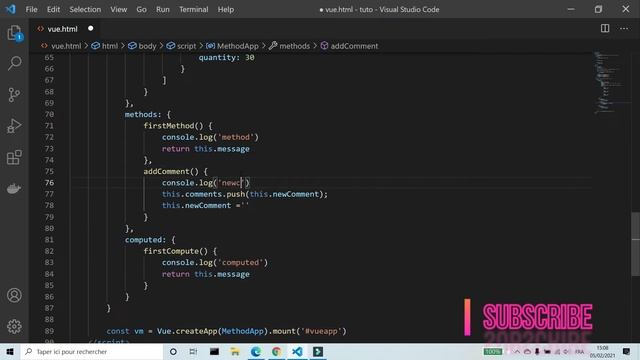Open the More Actions ellipsis menu
640x360 pixels.
pyautogui.click(x=624, y=28)
